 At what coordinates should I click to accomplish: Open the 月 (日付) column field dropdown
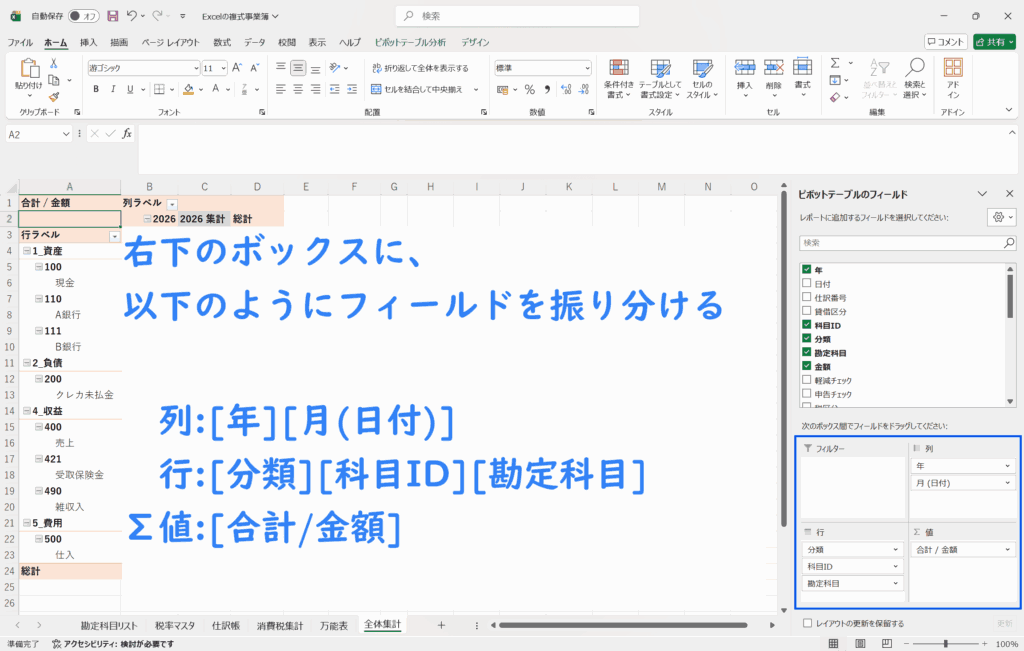(x=1007, y=483)
